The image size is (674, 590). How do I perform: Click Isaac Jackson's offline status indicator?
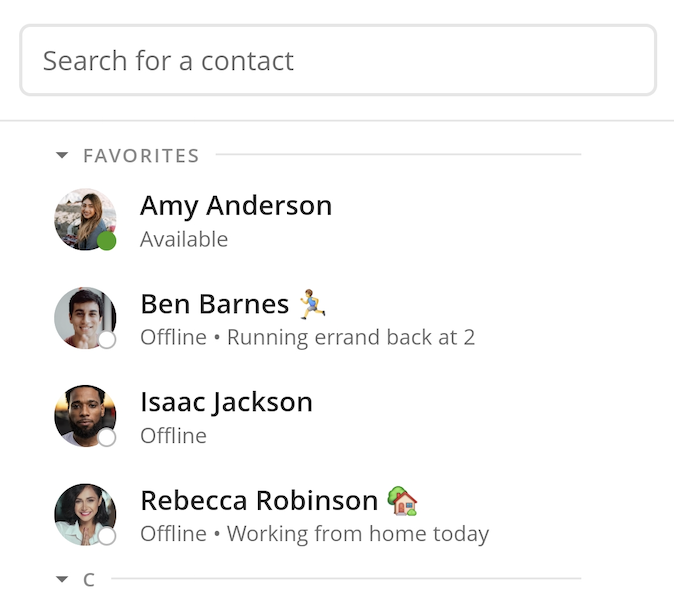tap(107, 437)
